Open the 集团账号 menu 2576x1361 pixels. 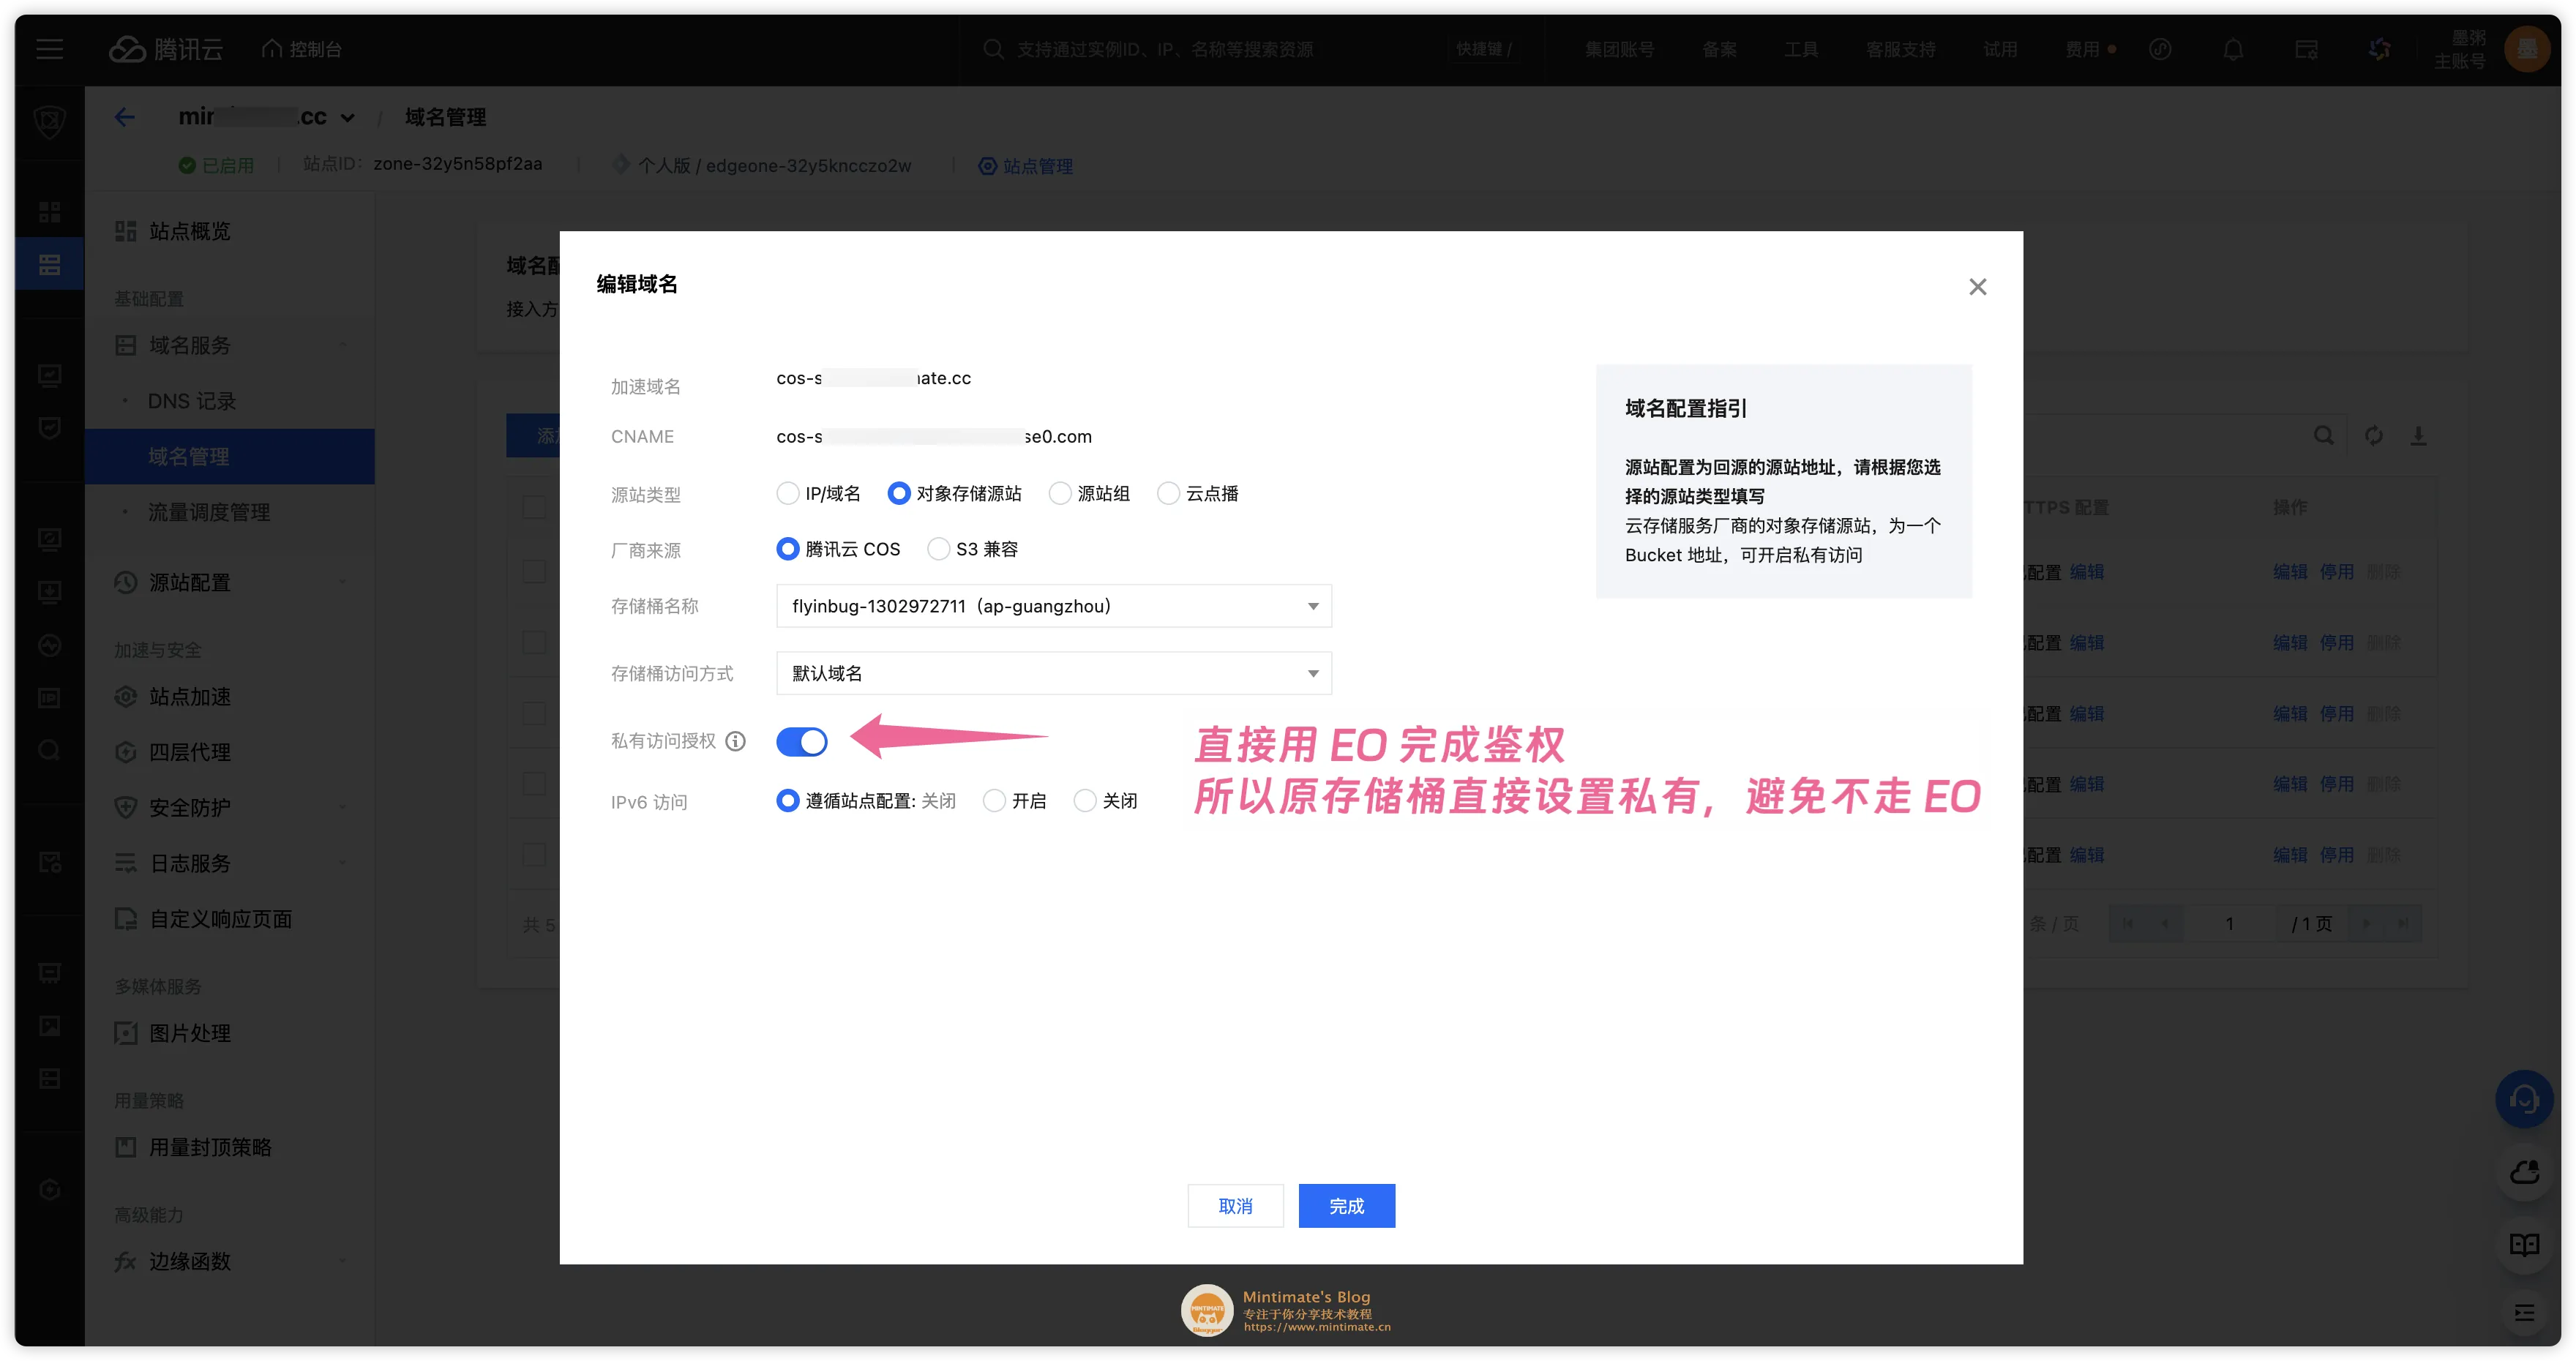pyautogui.click(x=1619, y=49)
